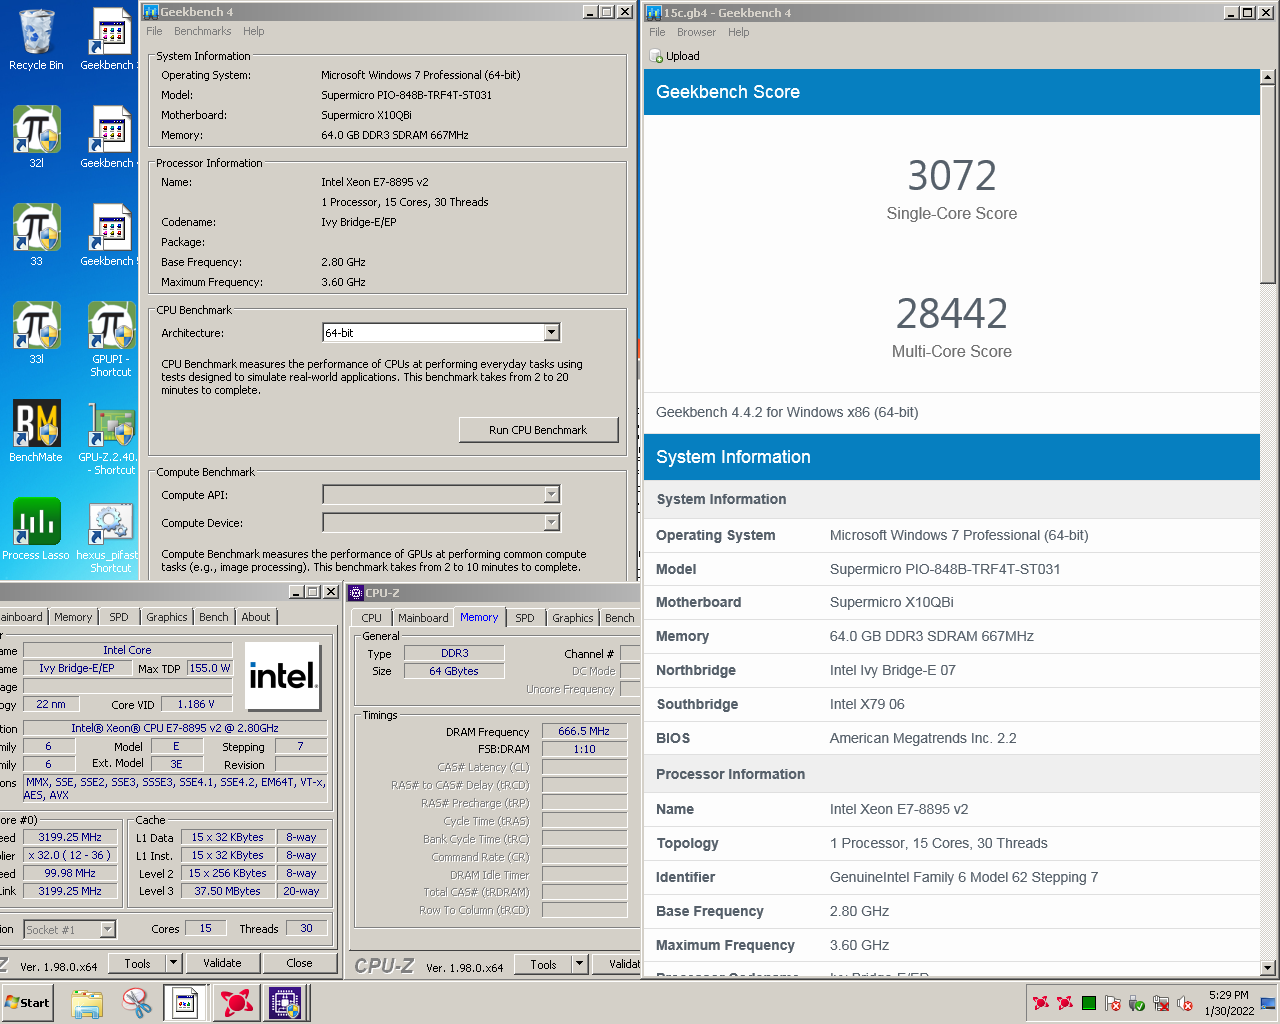1280x1024 pixels.
Task: Click the DRAM Frequency 666.5 MHz field
Action: [584, 731]
